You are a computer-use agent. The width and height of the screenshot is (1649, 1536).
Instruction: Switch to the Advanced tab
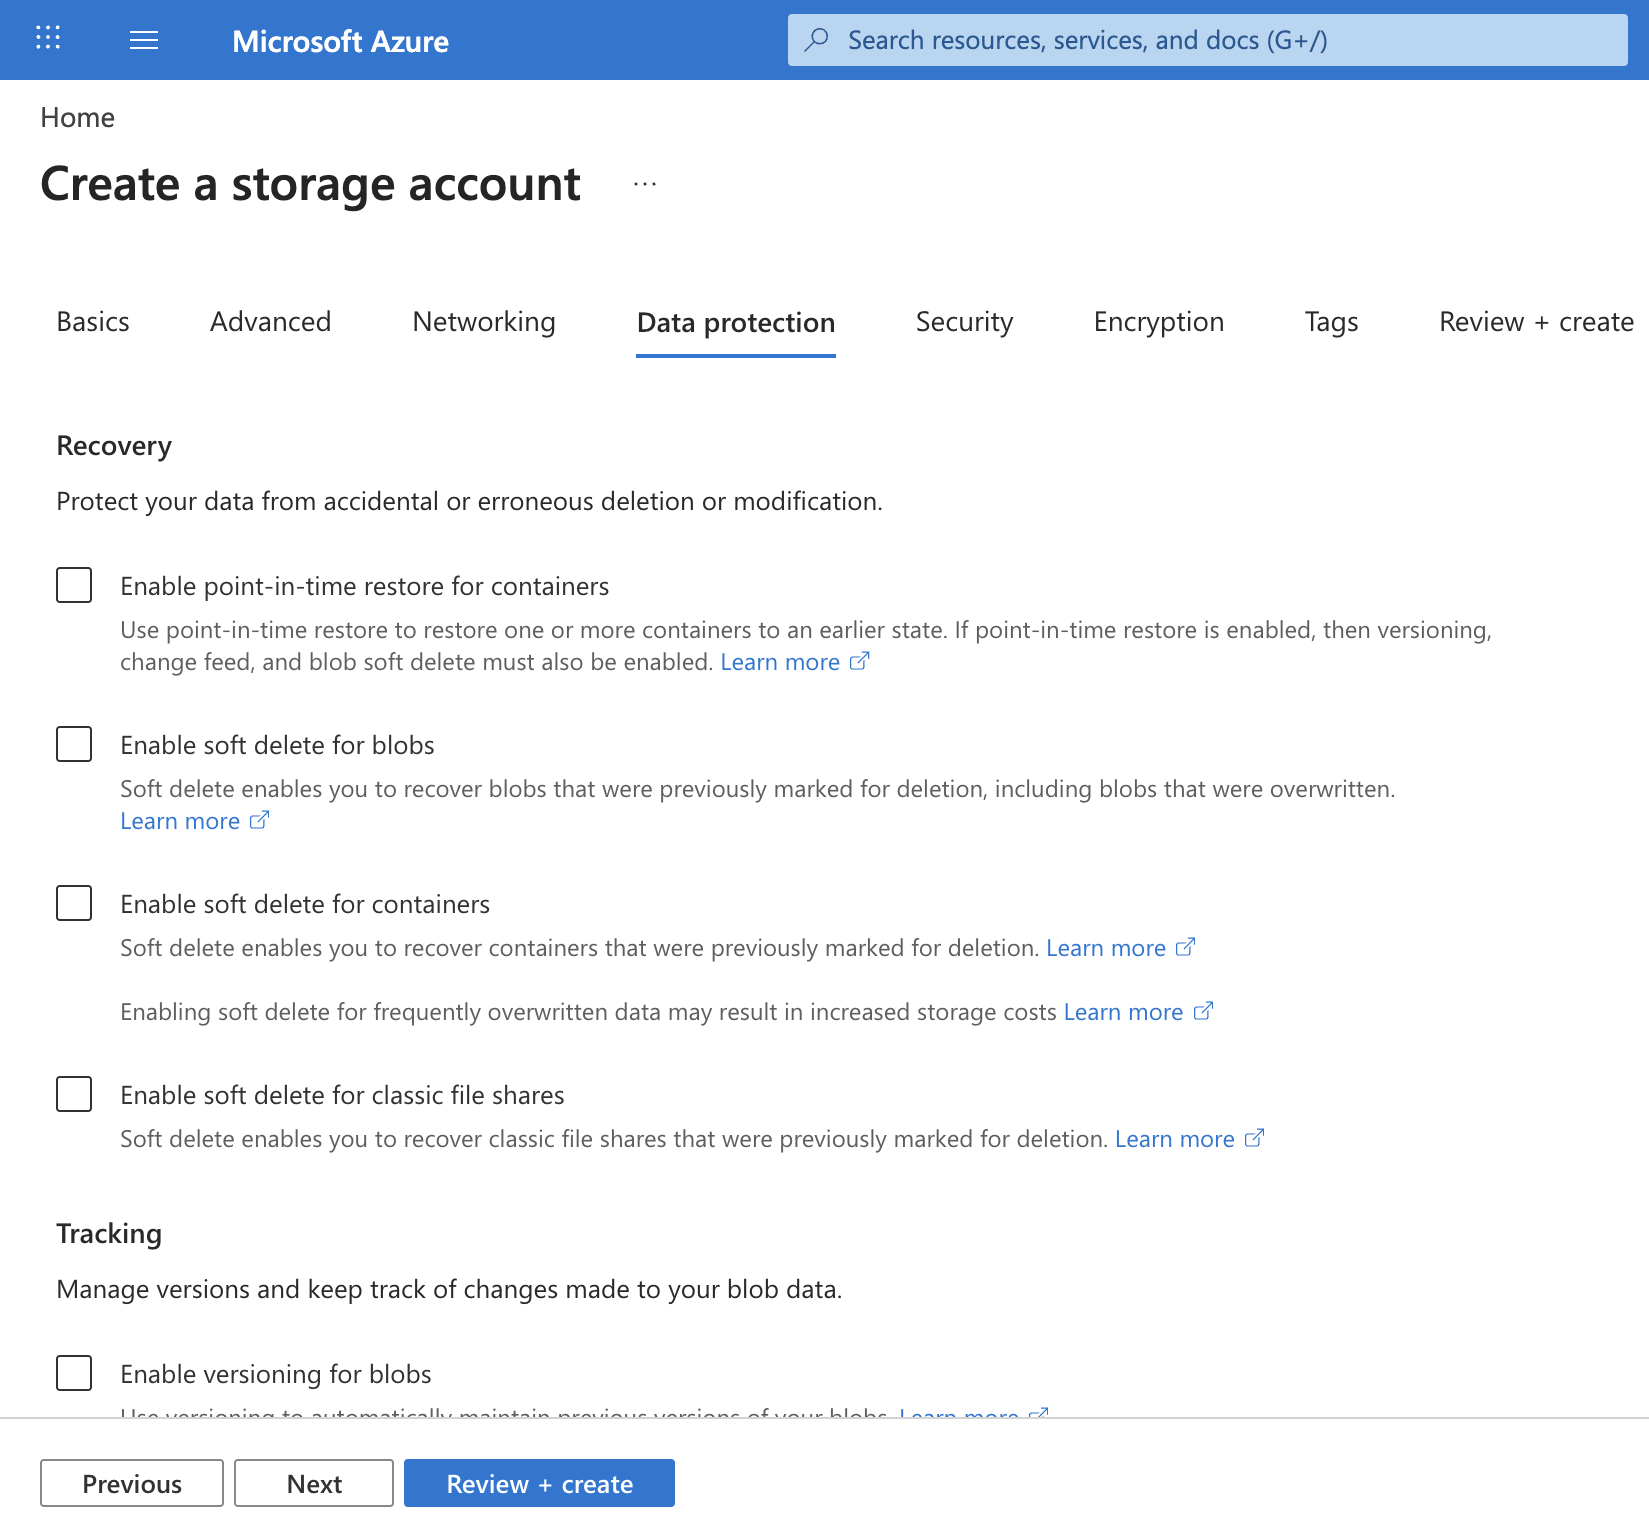[270, 322]
